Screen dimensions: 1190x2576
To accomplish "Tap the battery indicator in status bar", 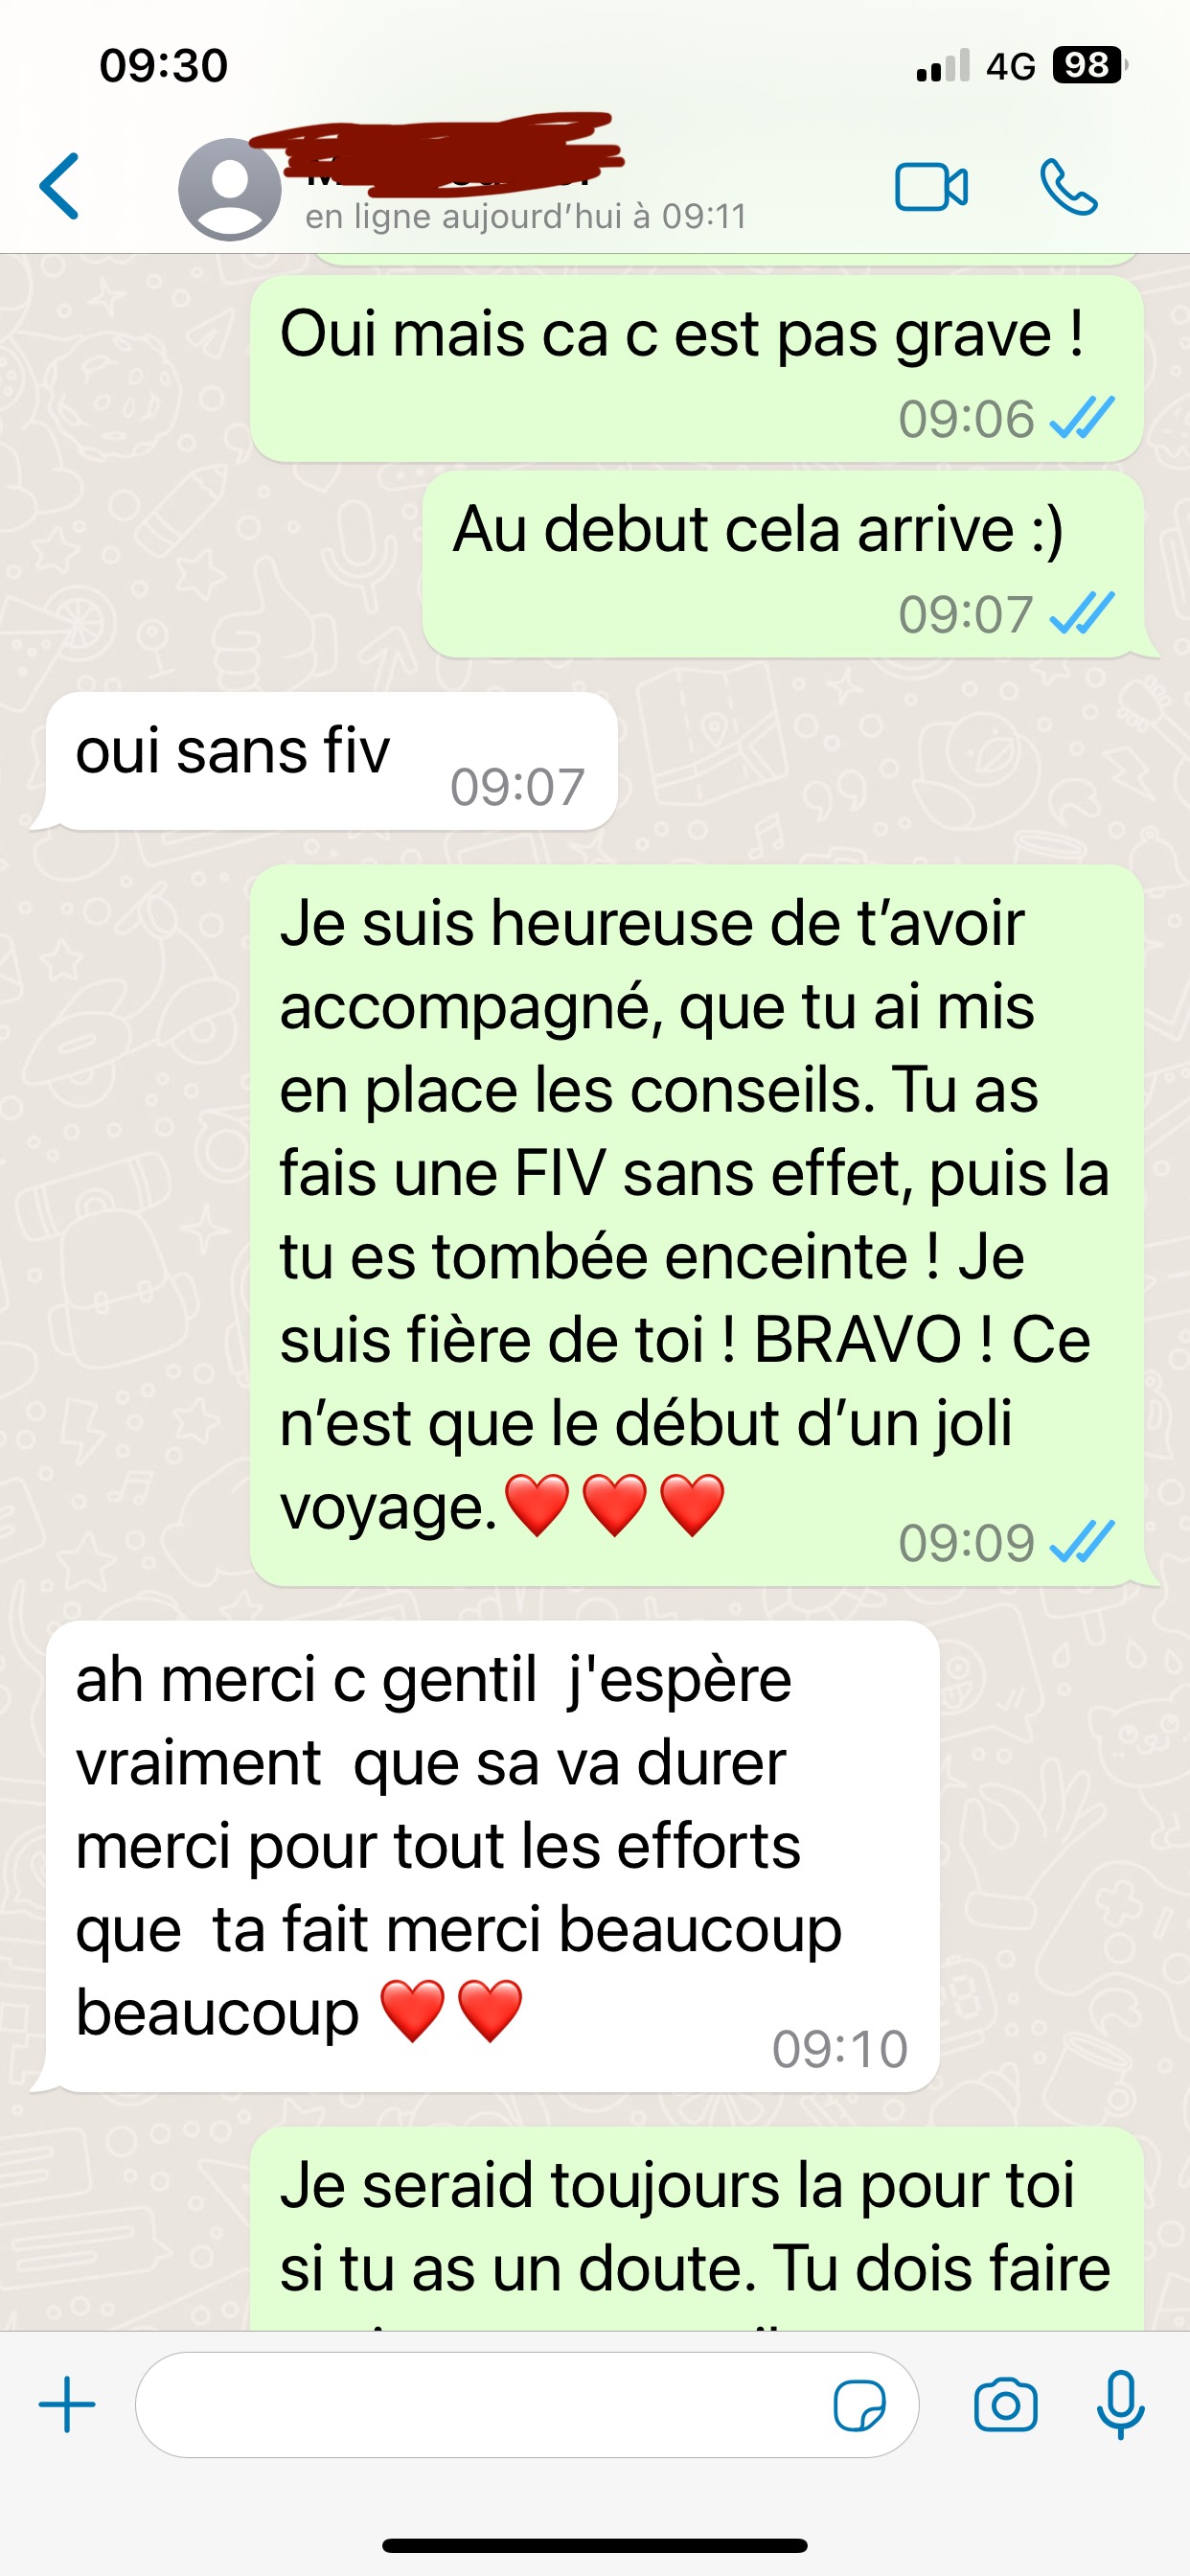I will coord(1089,66).
